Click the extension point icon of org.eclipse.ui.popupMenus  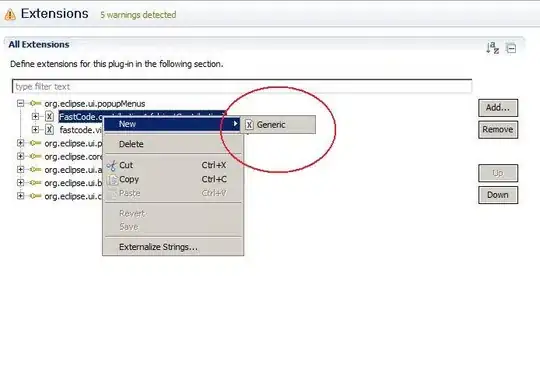click(35, 103)
